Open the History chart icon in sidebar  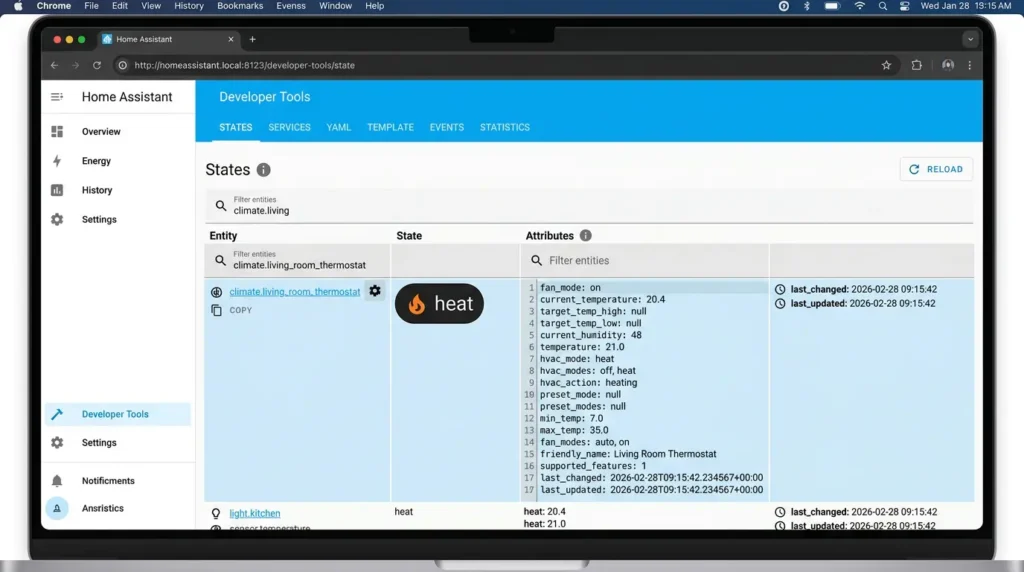(57, 190)
